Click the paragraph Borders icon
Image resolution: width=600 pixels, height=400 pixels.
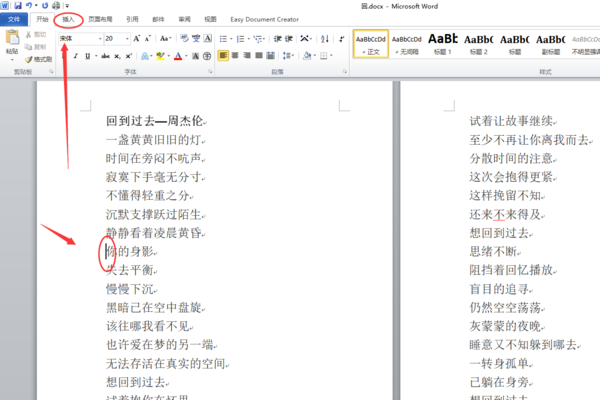[x=324, y=56]
